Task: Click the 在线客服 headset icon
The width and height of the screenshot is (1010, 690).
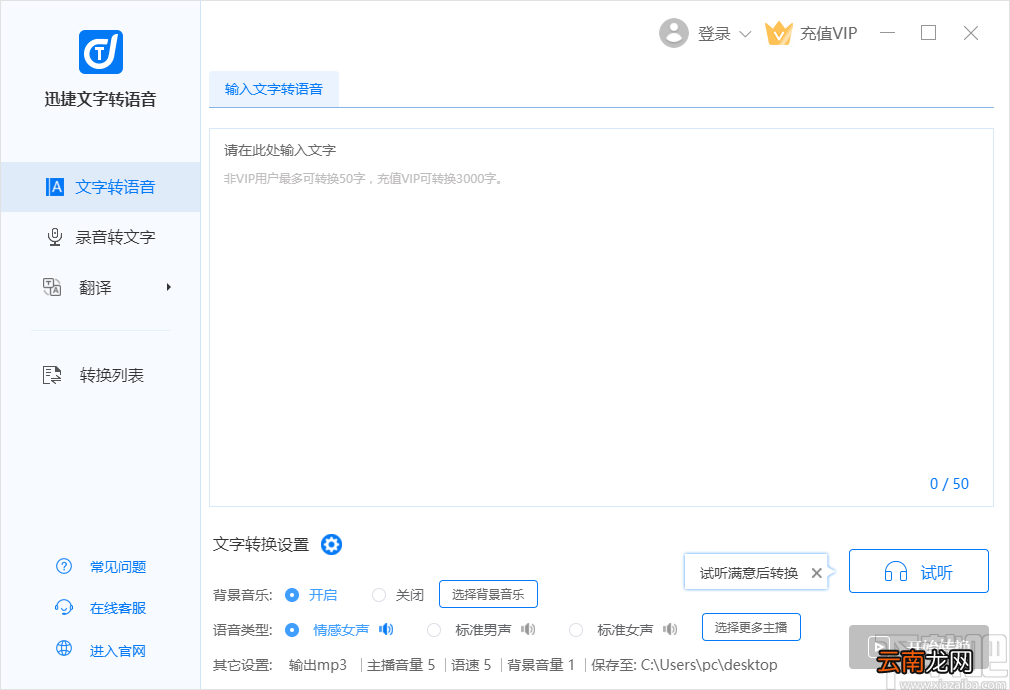Action: point(64,608)
